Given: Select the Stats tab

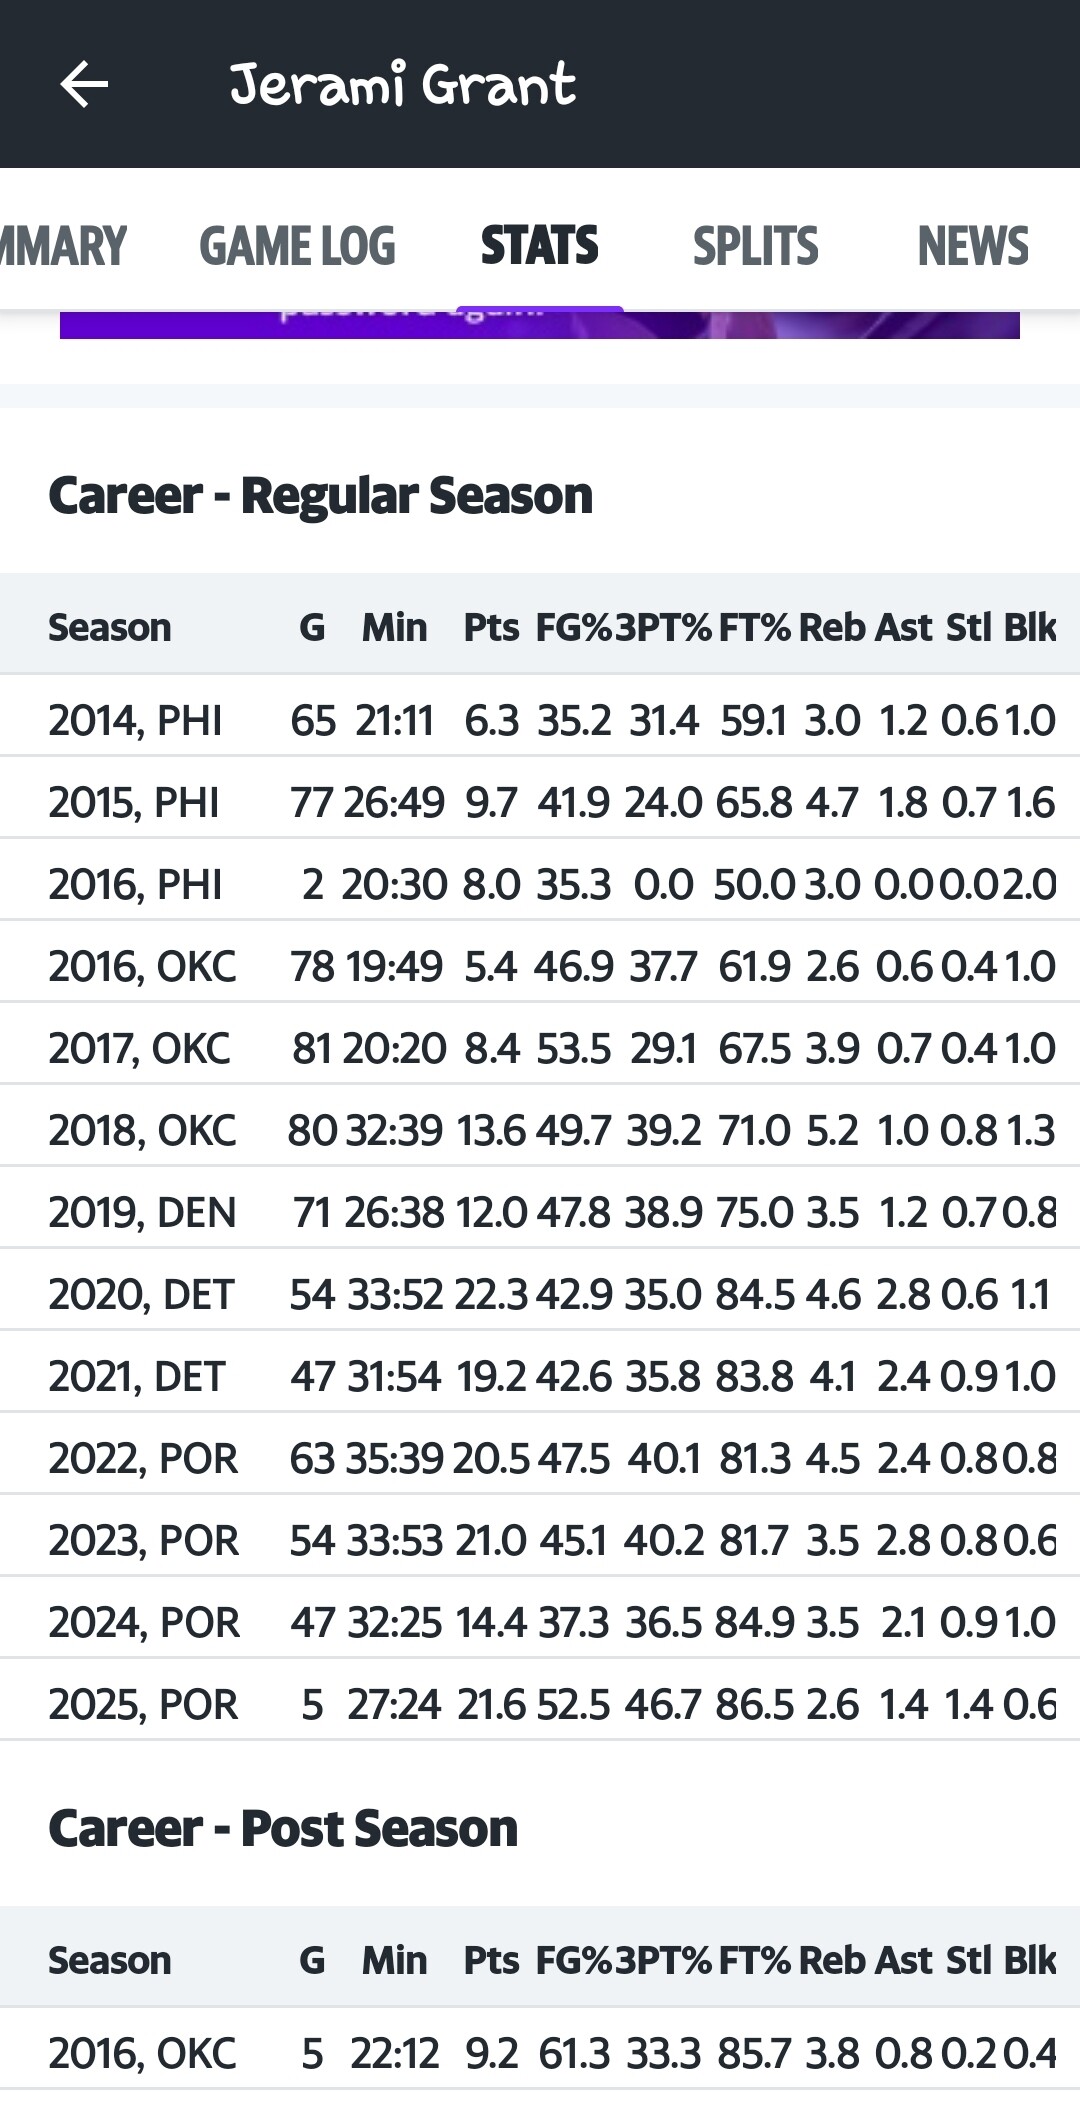Looking at the screenshot, I should [539, 246].
